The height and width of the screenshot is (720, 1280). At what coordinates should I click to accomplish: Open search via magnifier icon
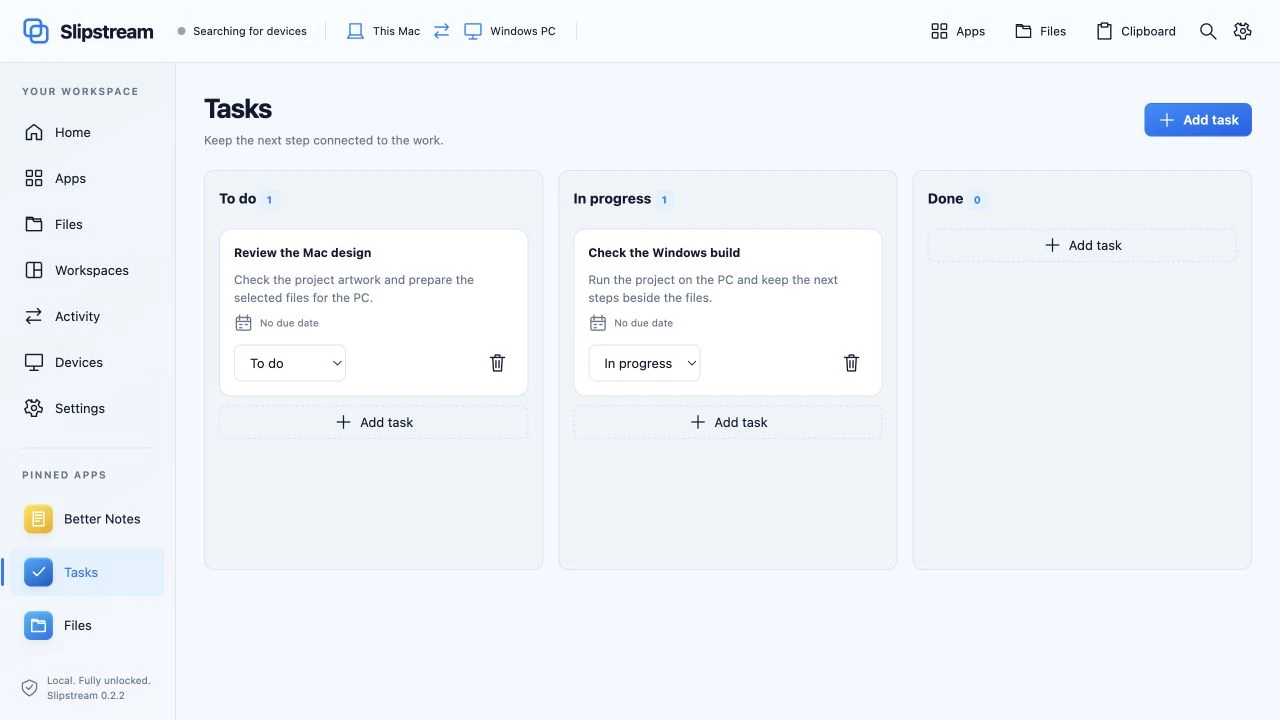(1208, 31)
